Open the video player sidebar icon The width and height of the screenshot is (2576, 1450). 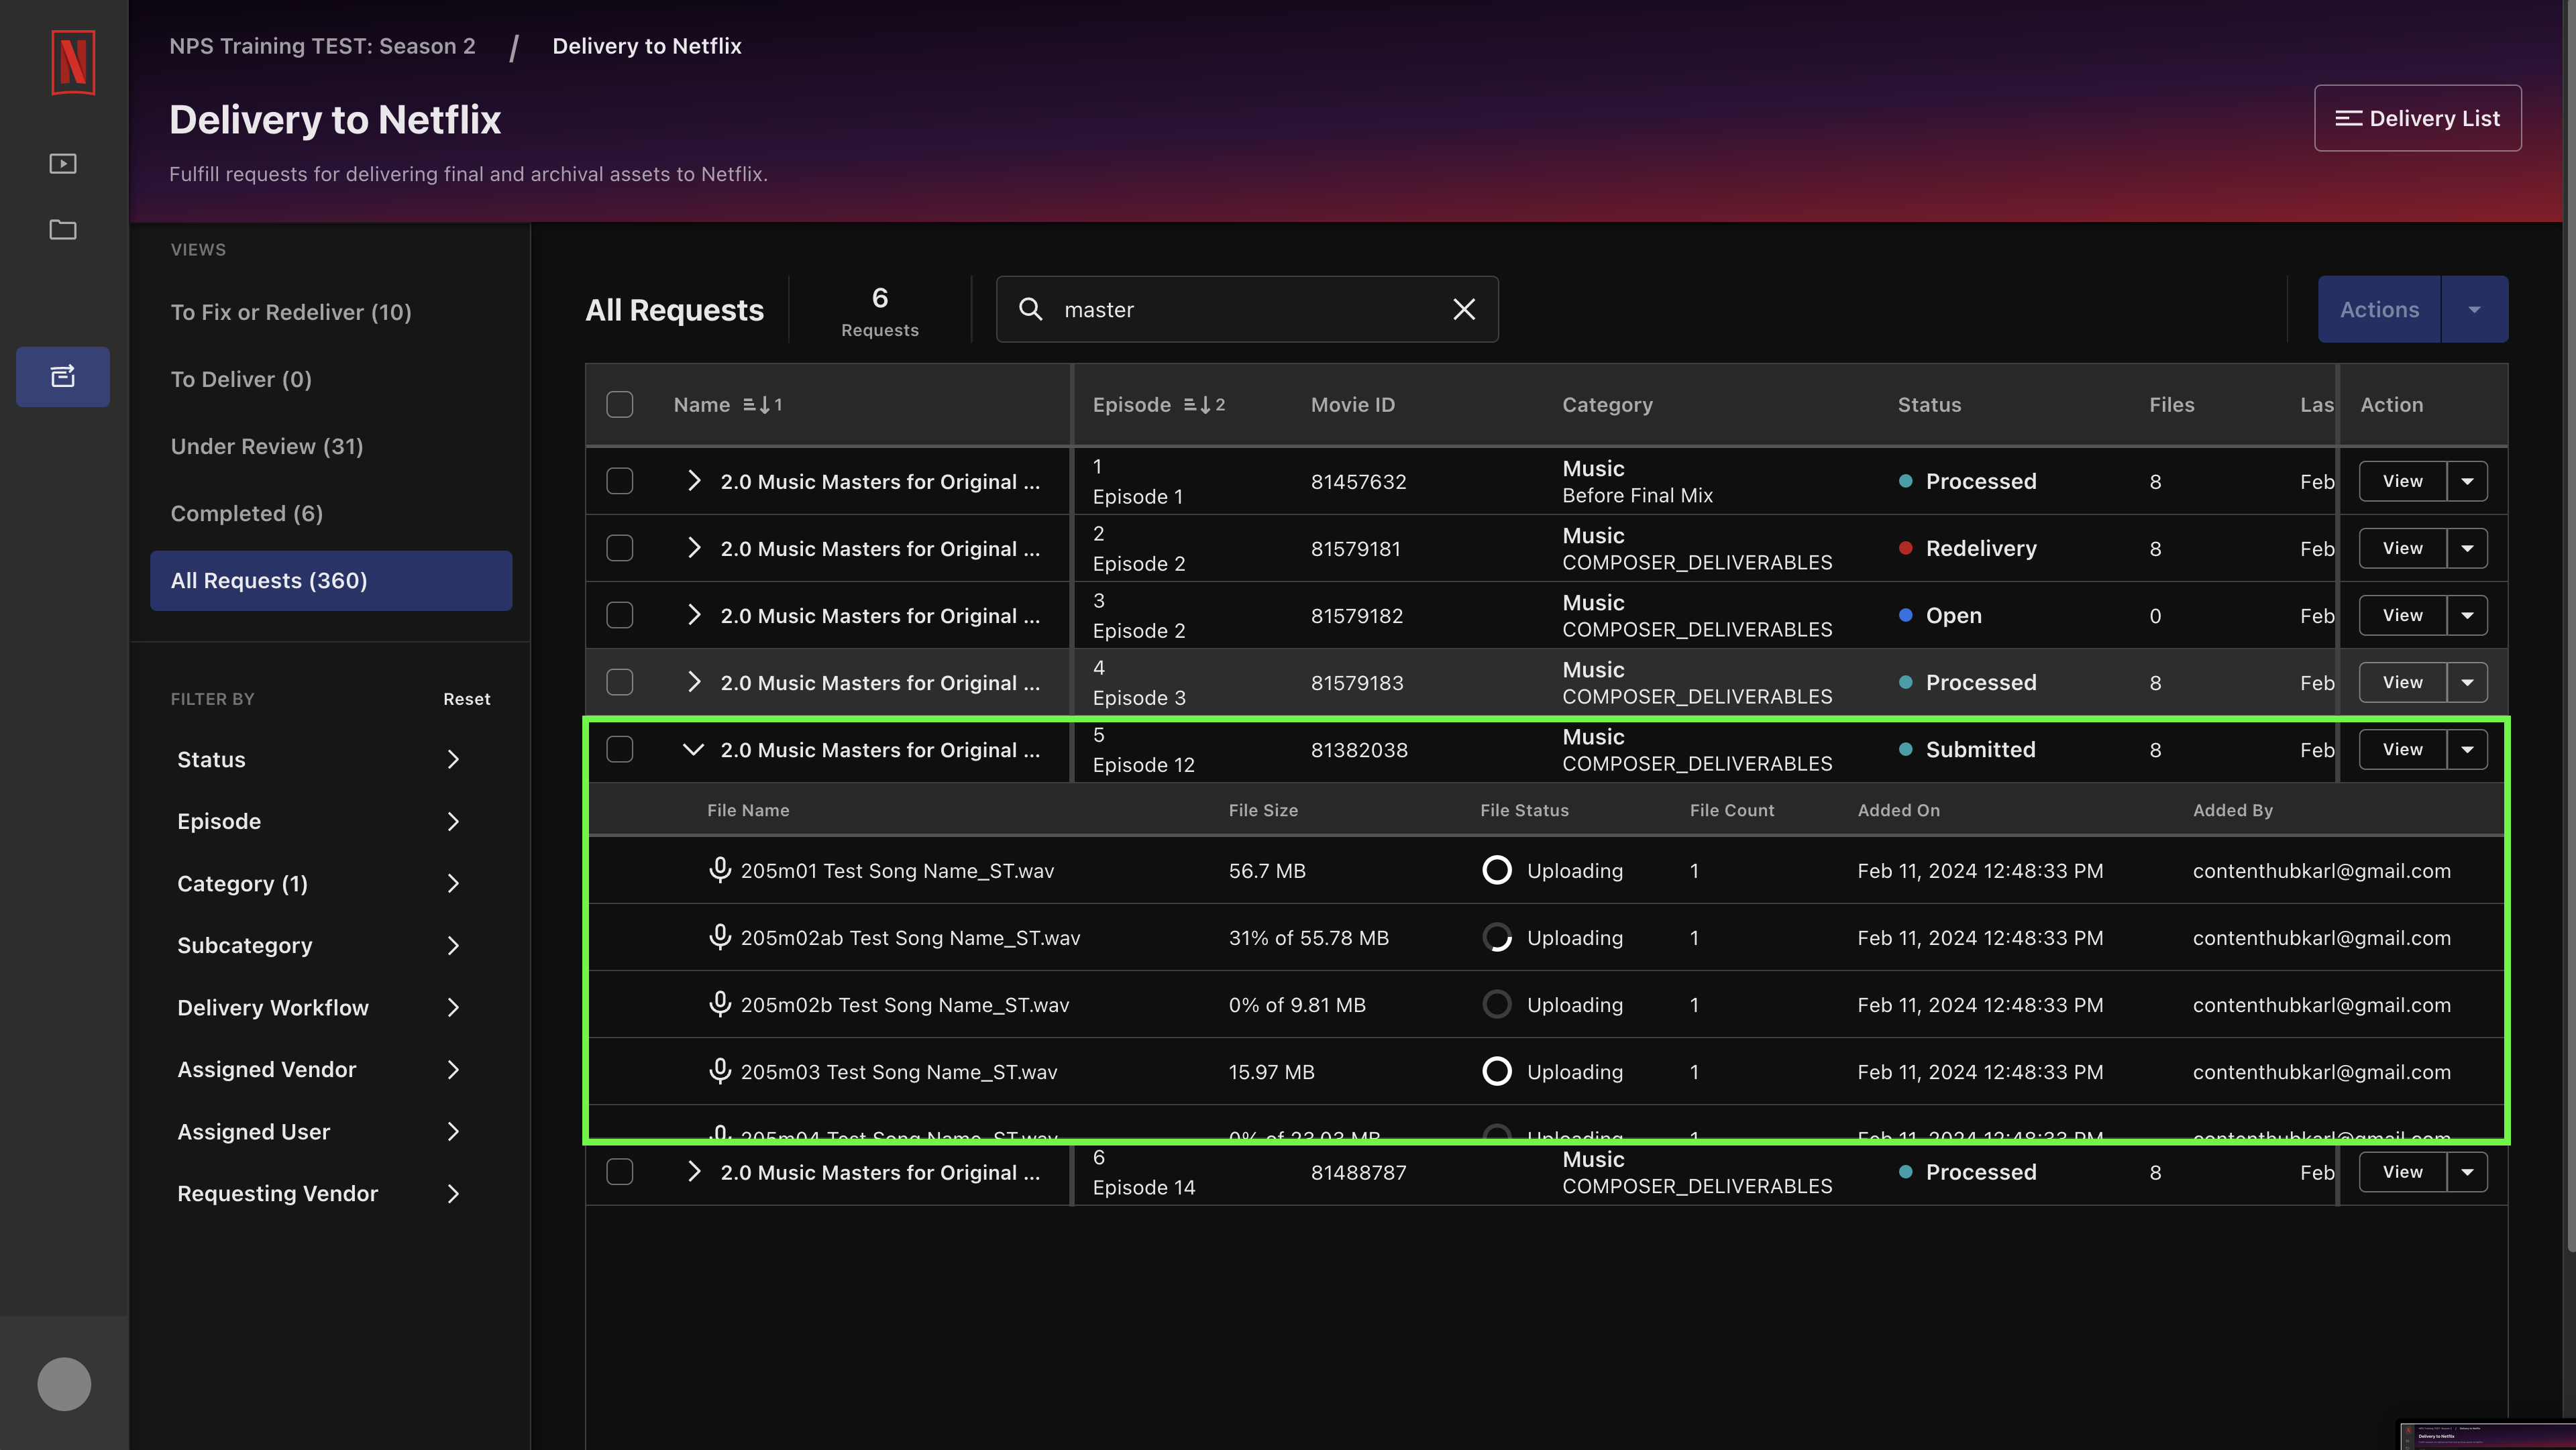click(63, 163)
